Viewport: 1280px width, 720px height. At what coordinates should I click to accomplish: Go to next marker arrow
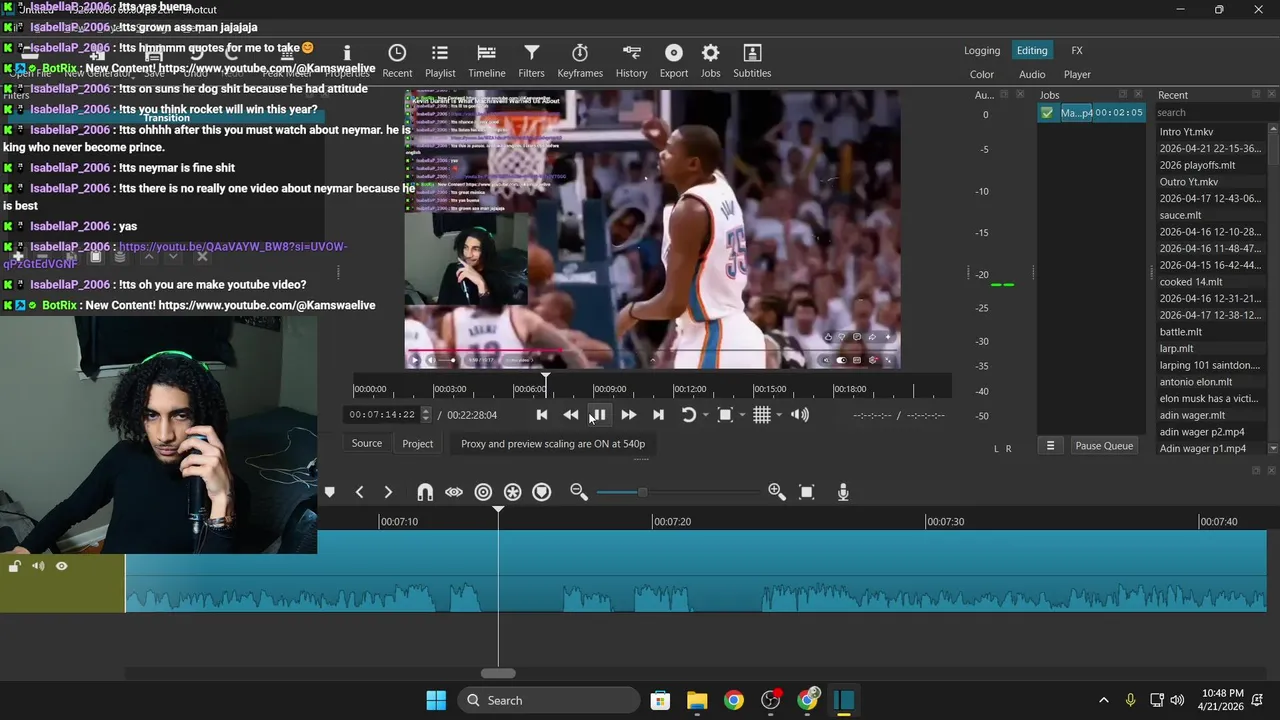coord(388,492)
